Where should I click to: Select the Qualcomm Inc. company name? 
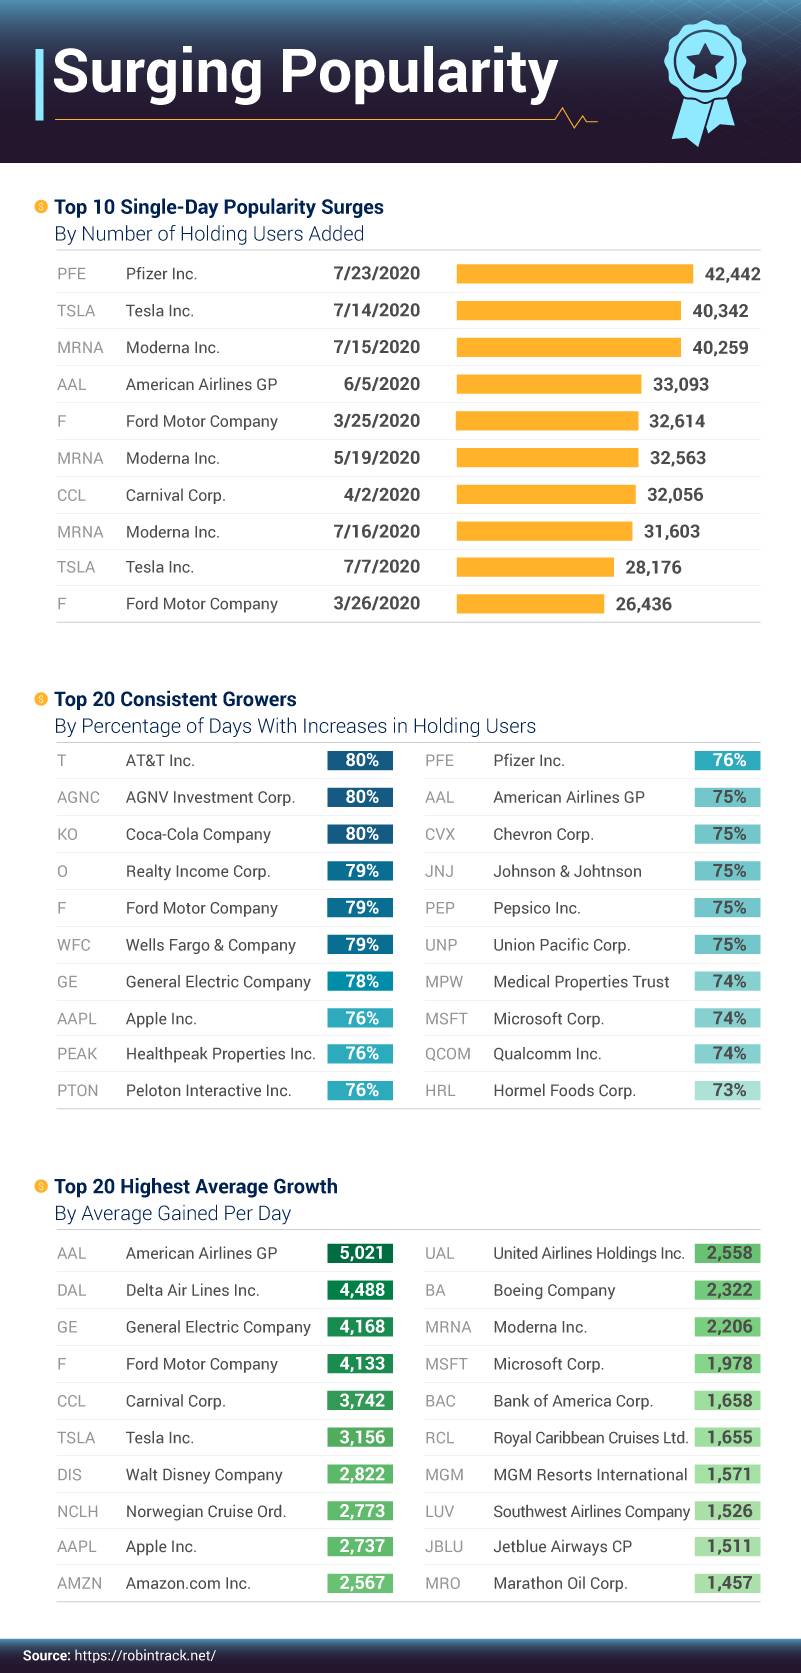coord(547,1054)
